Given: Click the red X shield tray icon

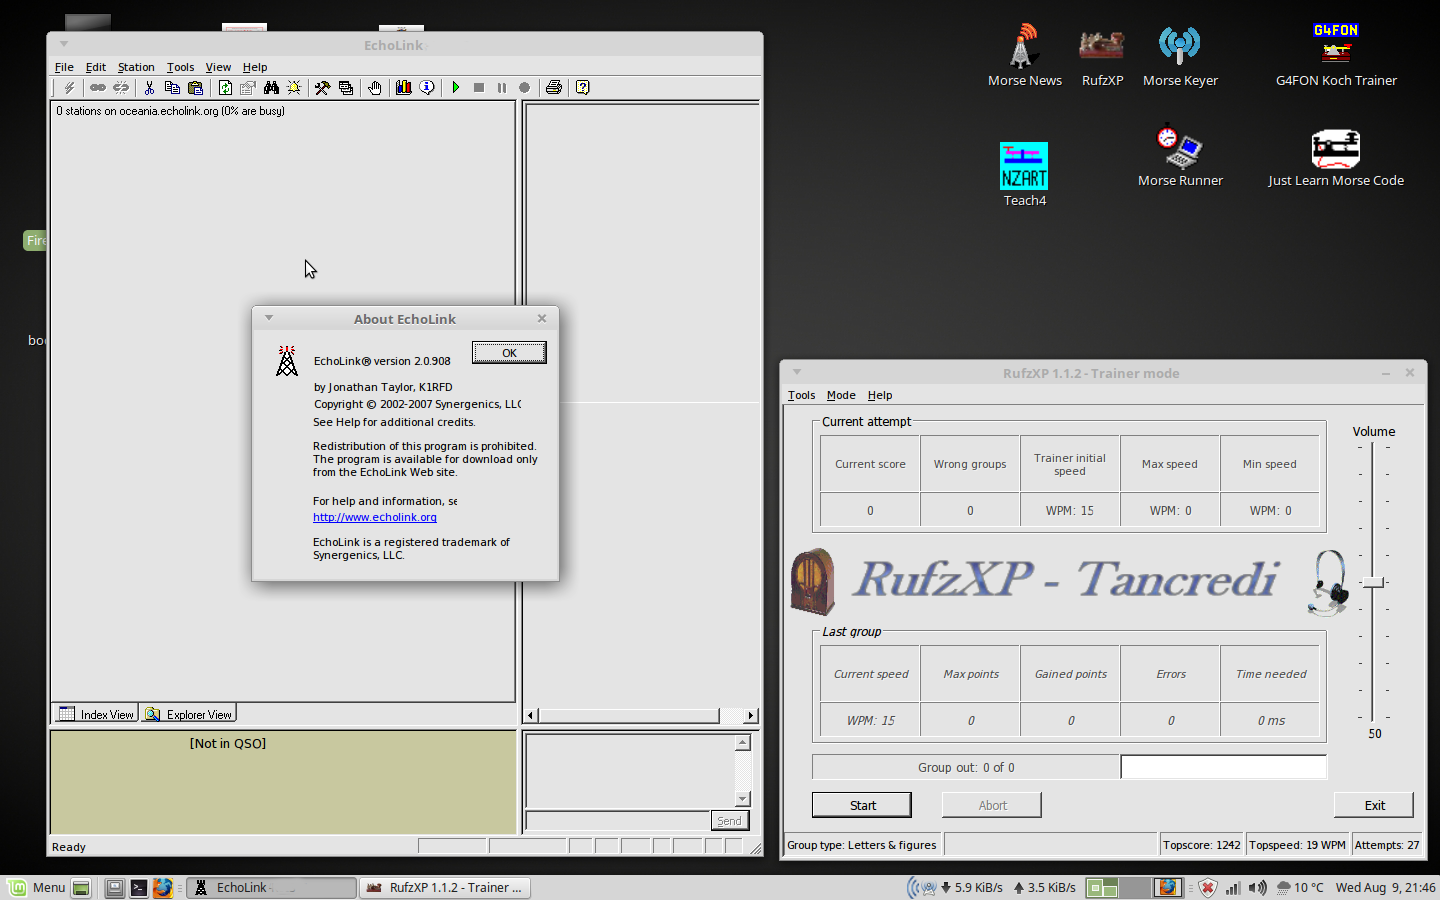Looking at the screenshot, I should tap(1207, 887).
